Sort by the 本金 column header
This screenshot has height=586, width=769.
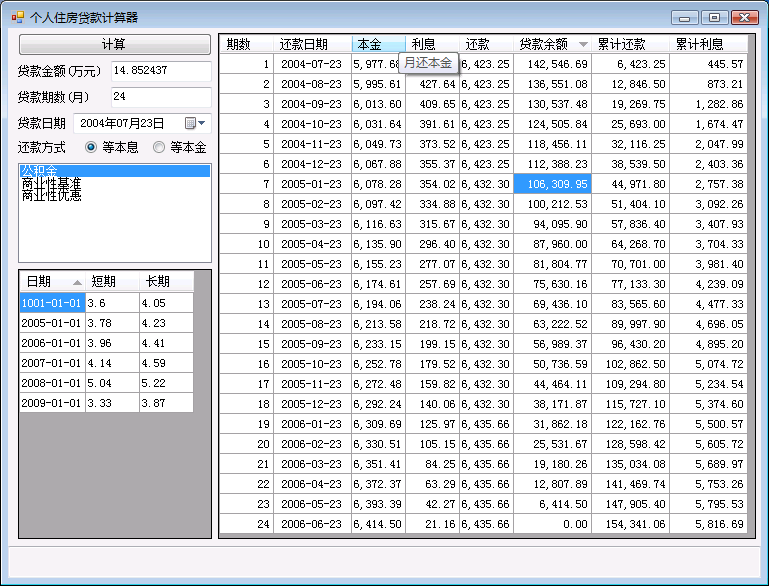[x=378, y=44]
